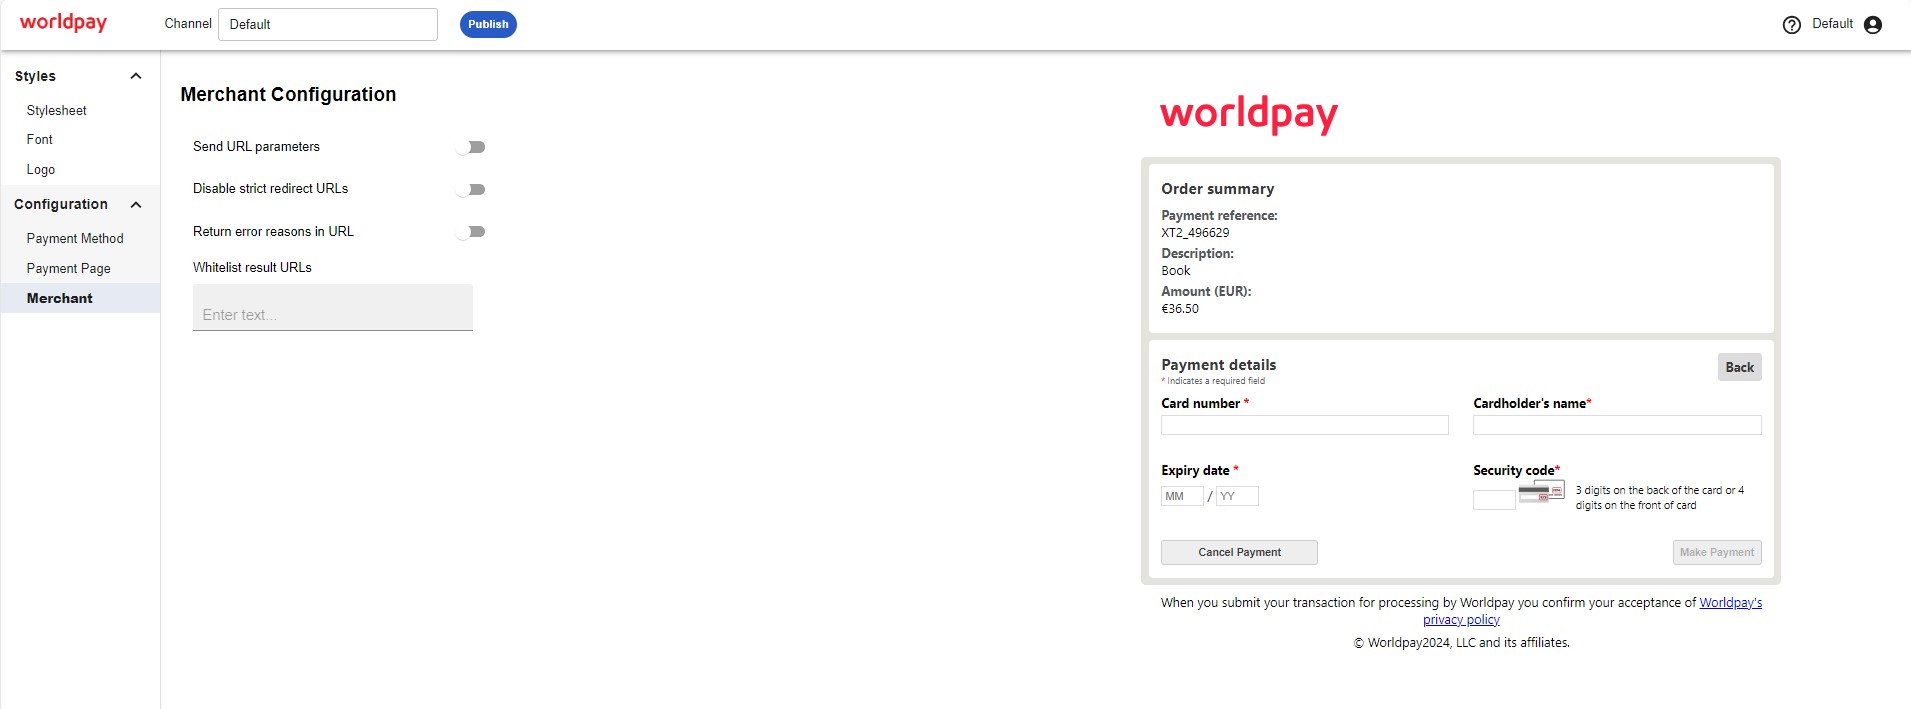Click the Worldpay logo in header
The height and width of the screenshot is (709, 1911).
click(x=63, y=23)
